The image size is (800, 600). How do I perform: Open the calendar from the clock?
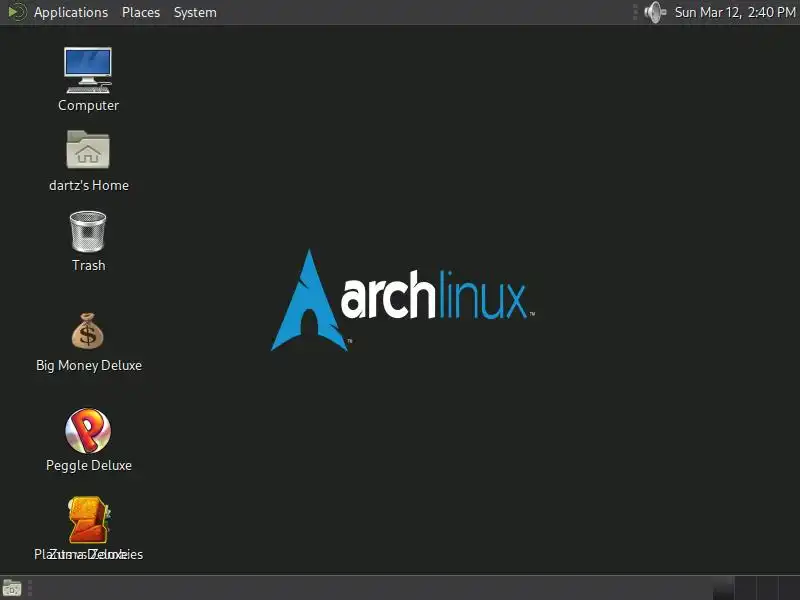[x=735, y=12]
